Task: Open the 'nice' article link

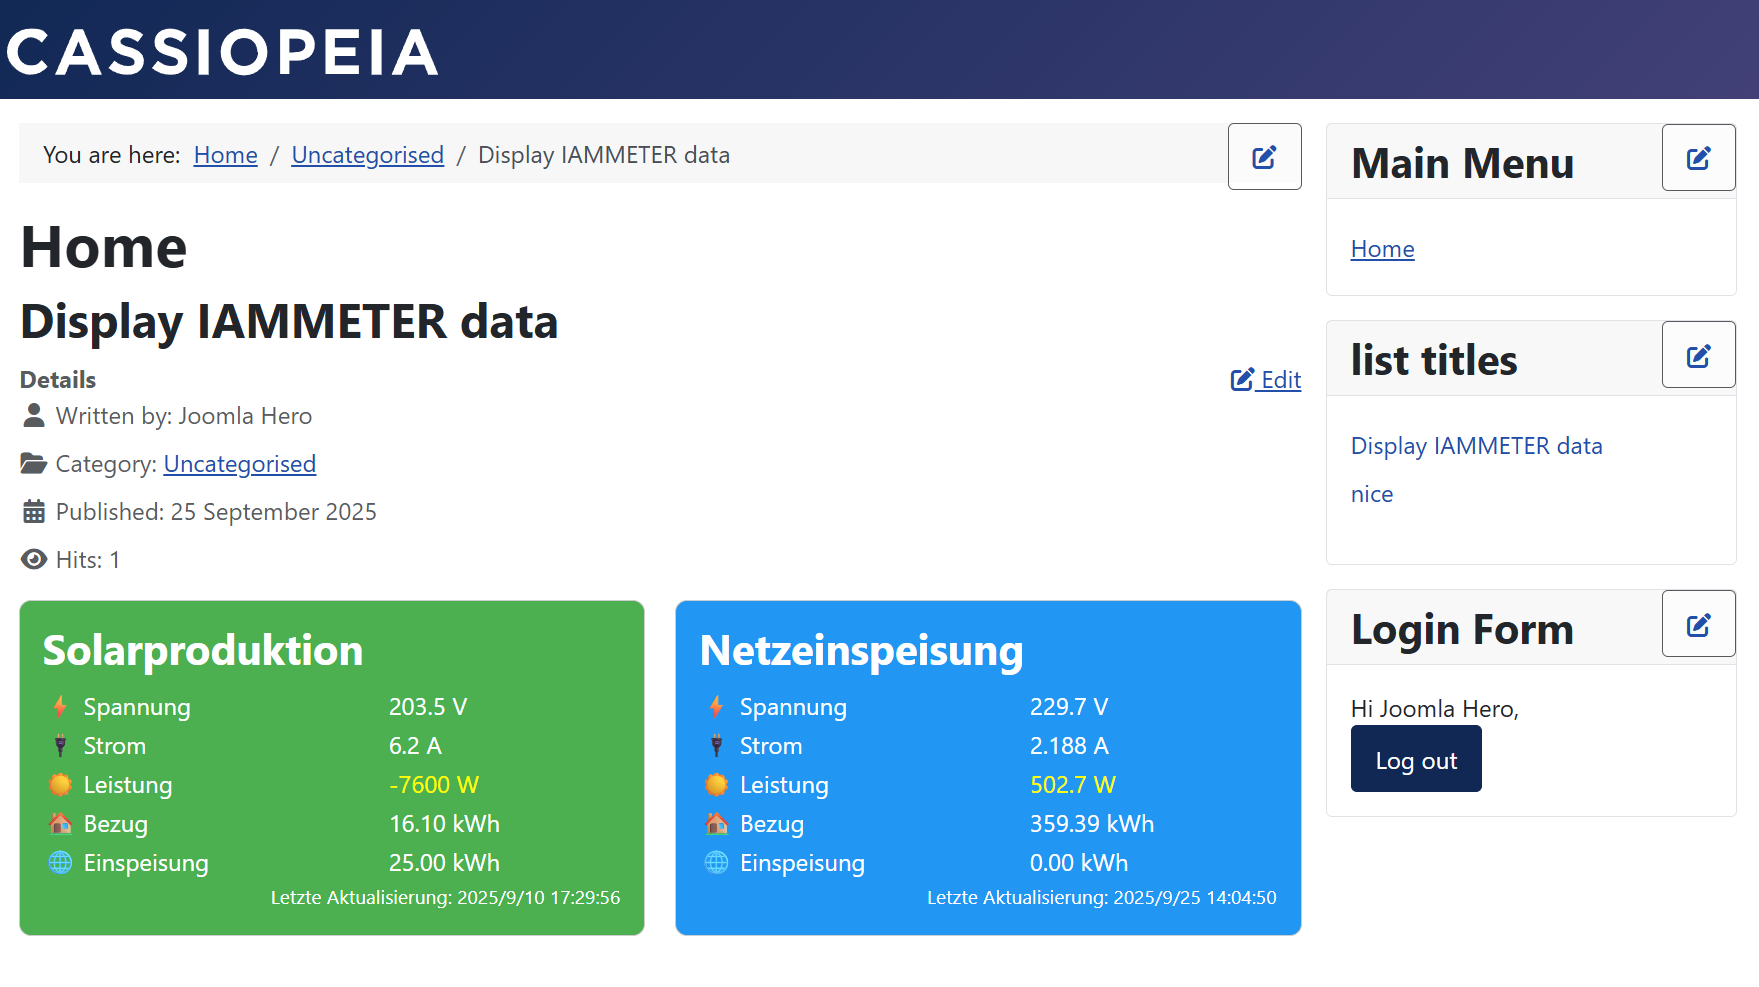Action: 1371,494
